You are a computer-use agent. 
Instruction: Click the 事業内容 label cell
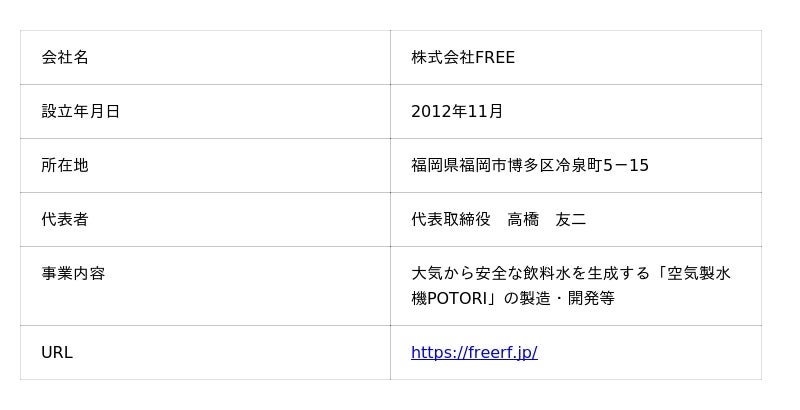tap(73, 274)
